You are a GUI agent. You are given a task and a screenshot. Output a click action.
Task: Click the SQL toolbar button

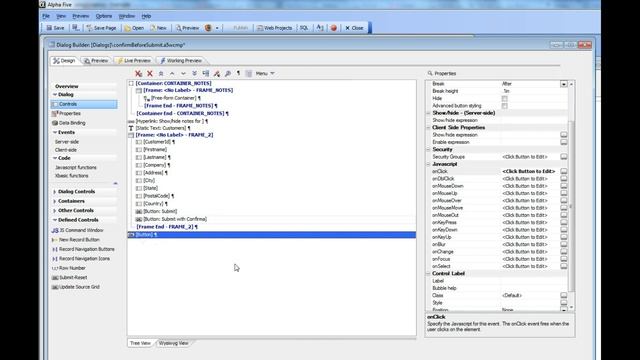(304, 28)
